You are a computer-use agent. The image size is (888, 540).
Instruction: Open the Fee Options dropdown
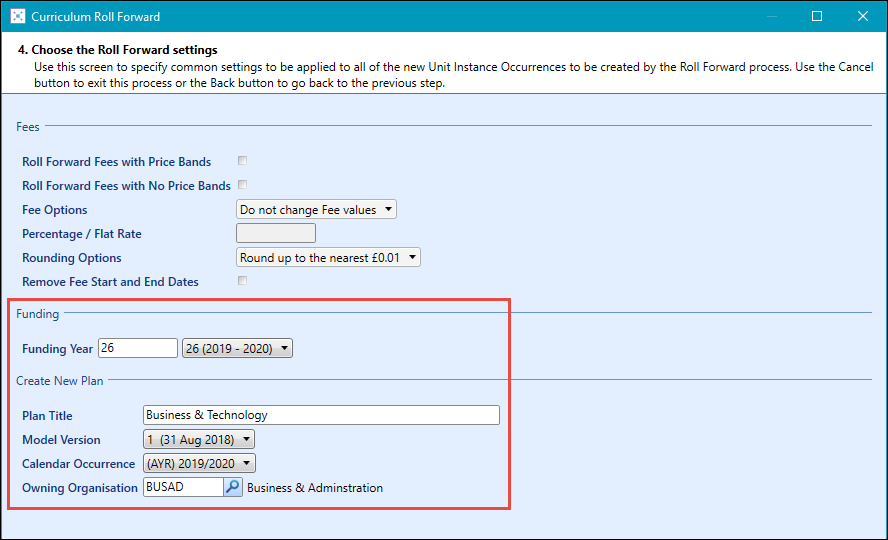point(316,209)
